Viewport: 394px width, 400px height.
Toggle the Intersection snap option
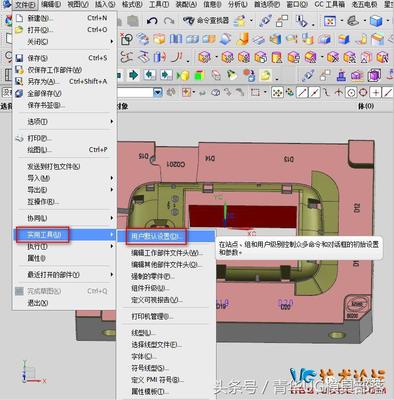339,92
